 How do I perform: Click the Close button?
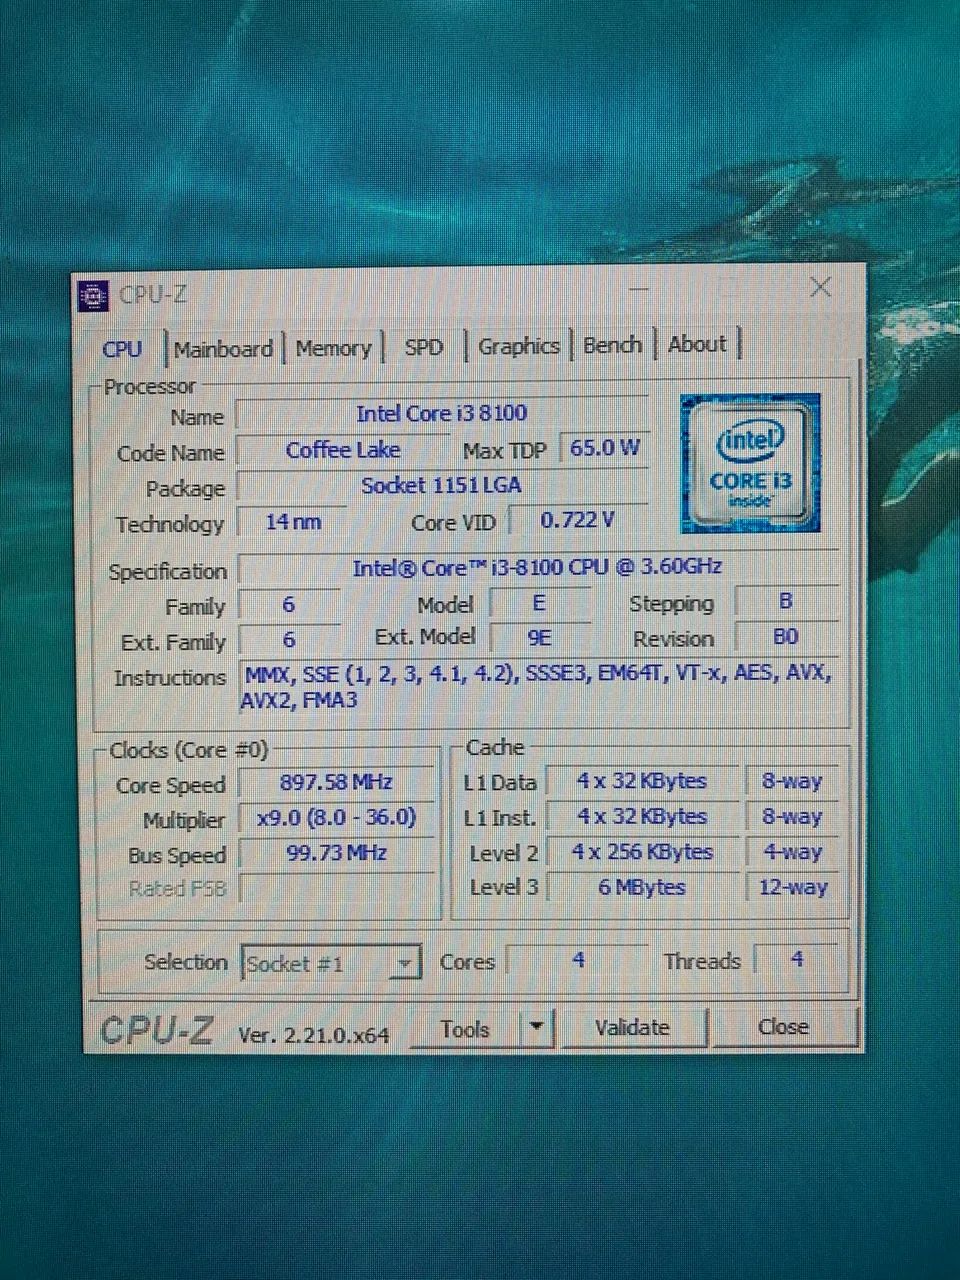[783, 1026]
